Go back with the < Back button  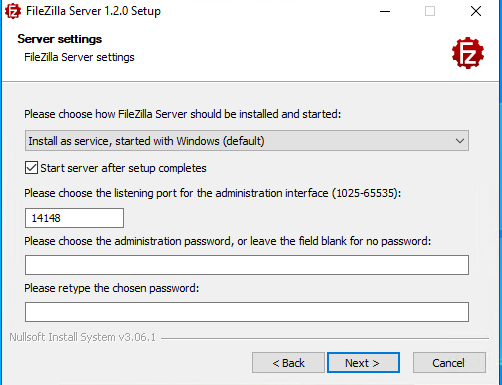288,363
